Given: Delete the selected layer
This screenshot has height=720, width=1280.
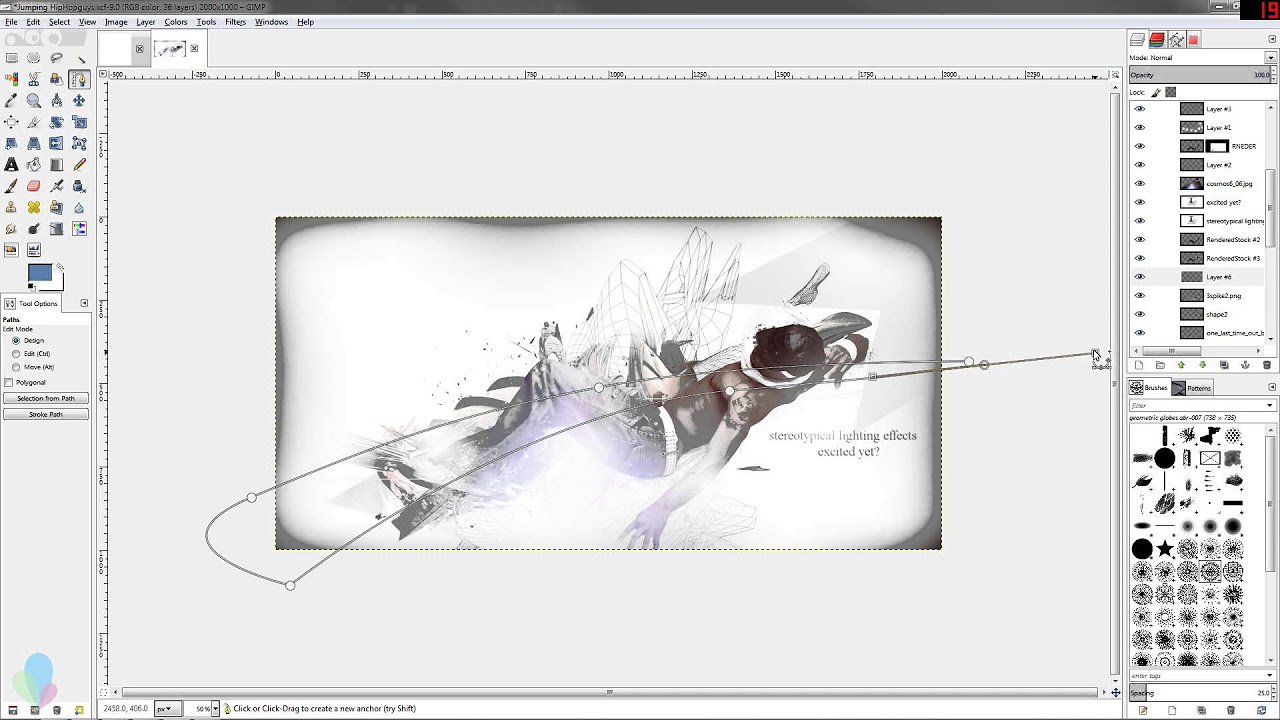Looking at the screenshot, I should point(1267,365).
